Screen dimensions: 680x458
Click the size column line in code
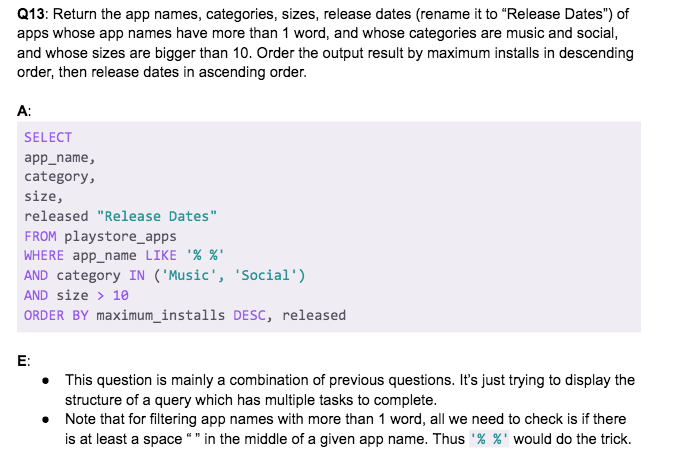(44, 196)
